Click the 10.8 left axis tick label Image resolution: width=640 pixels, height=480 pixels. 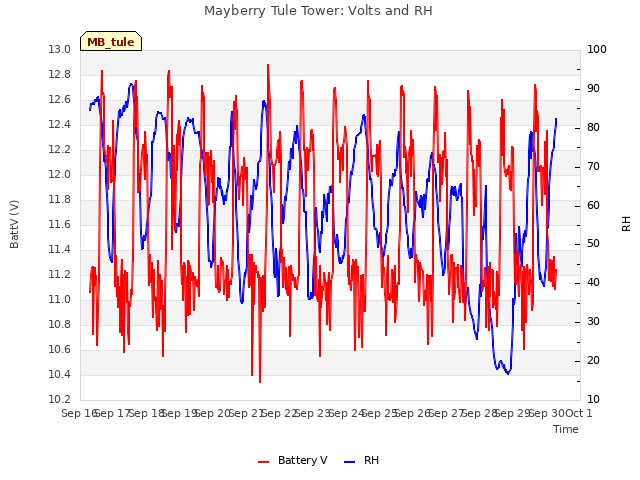(60, 324)
